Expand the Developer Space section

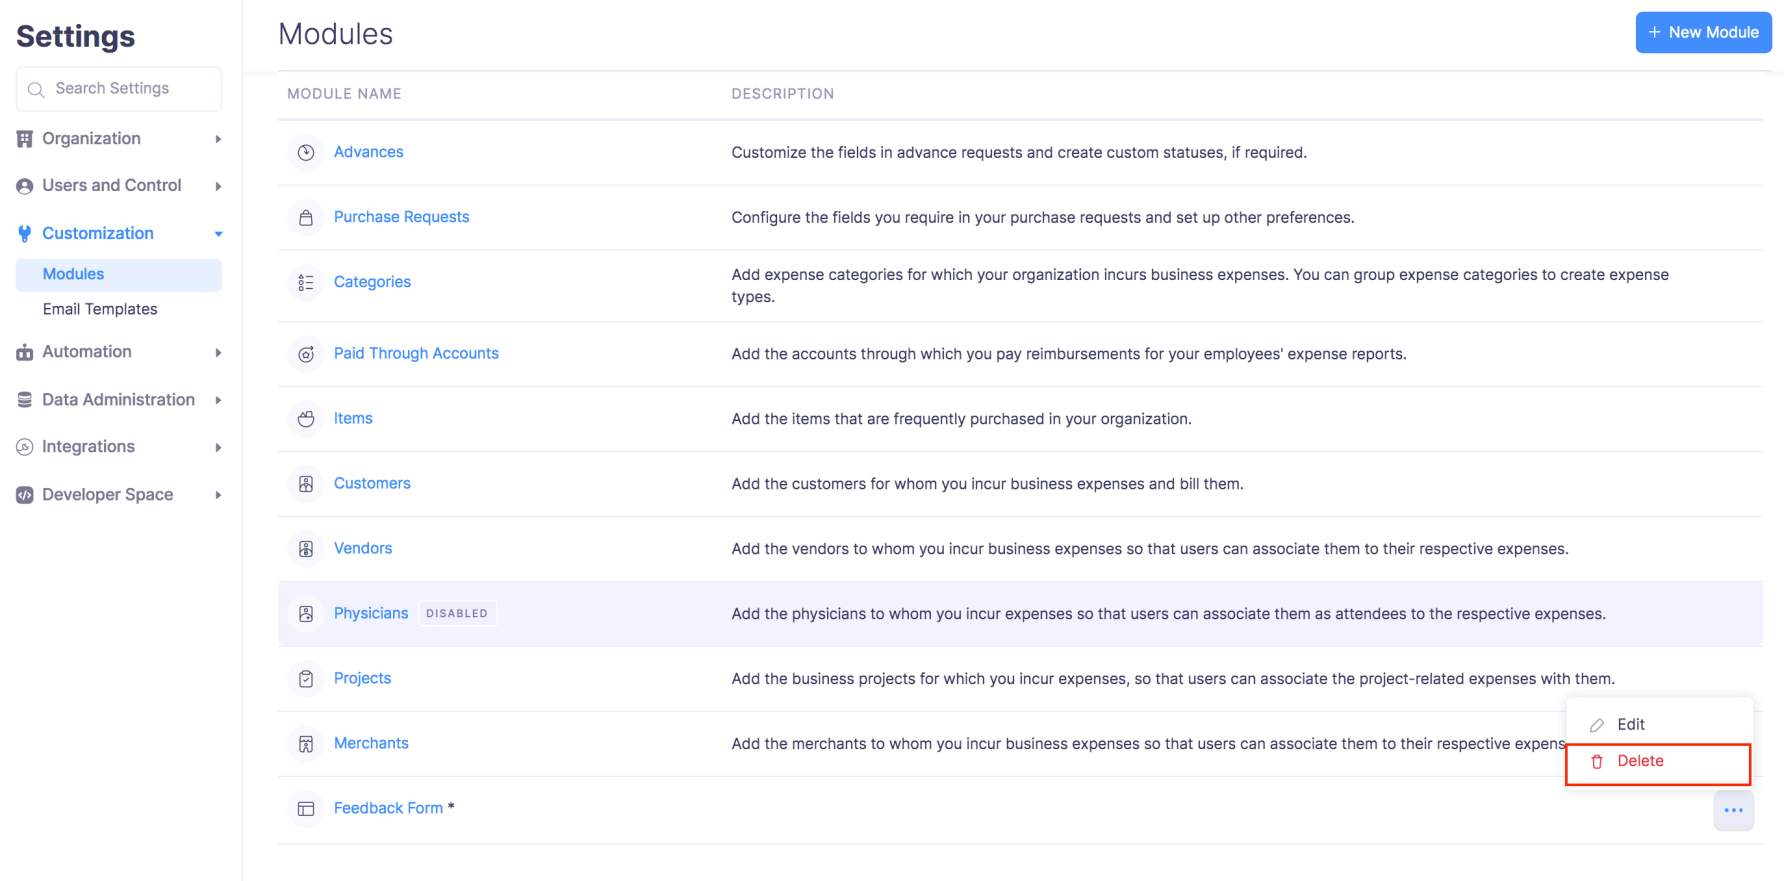118,495
